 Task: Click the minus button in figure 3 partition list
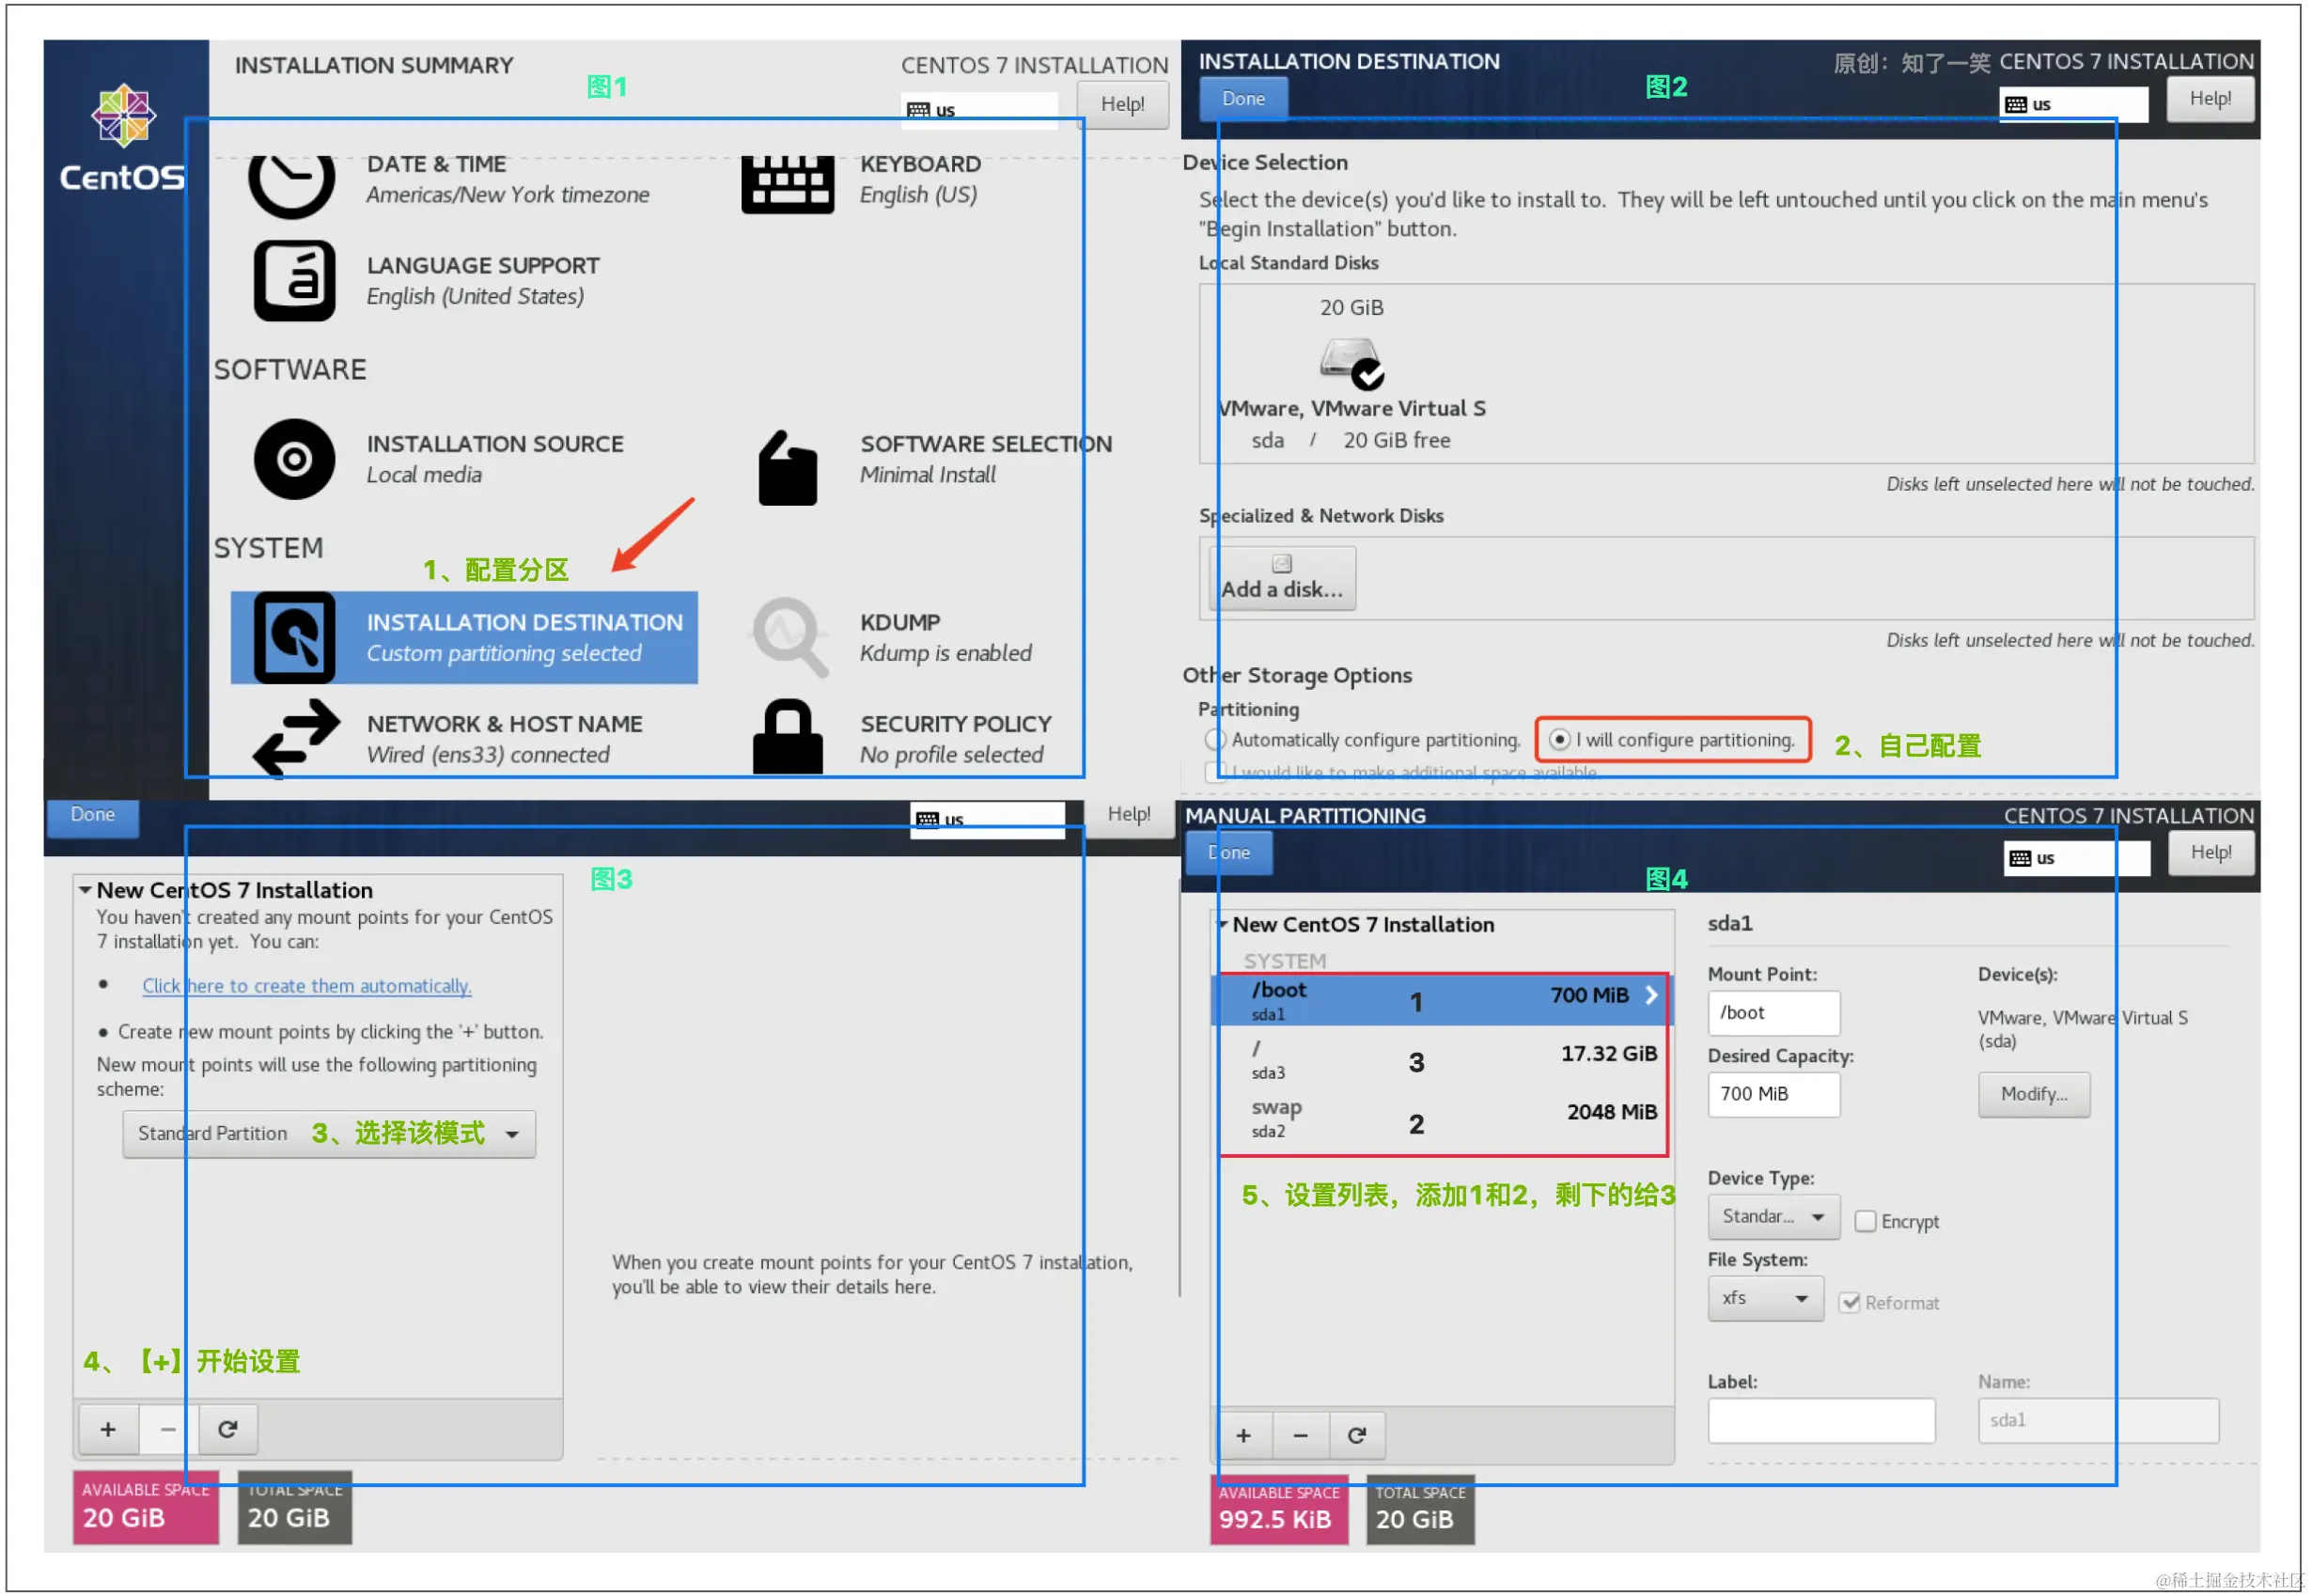(x=168, y=1430)
